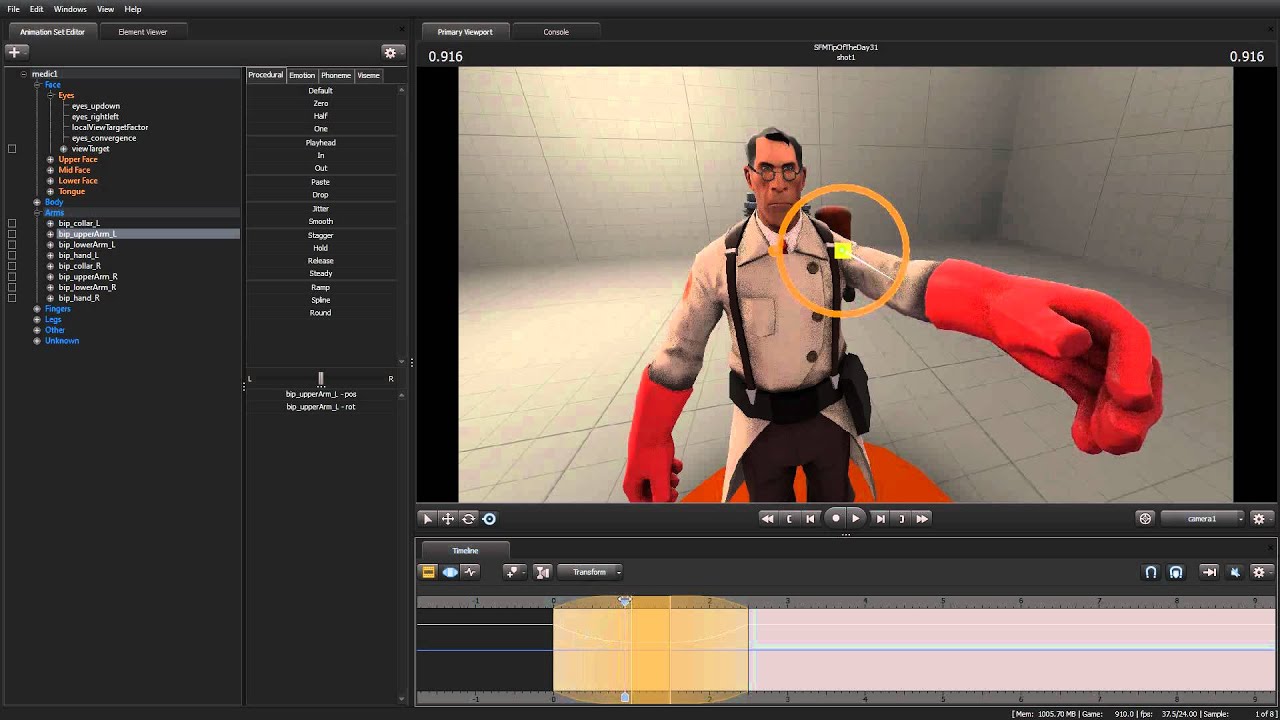Go to the previous frame

[810, 518]
